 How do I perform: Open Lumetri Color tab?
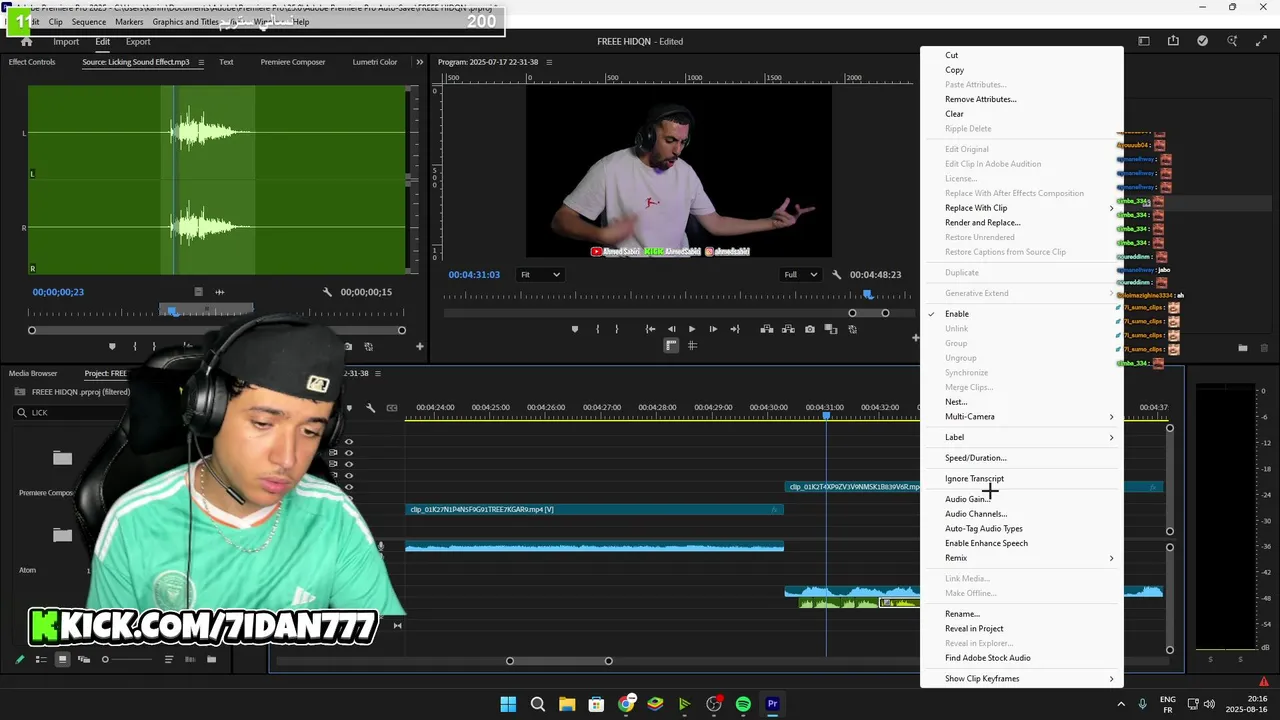tap(375, 62)
